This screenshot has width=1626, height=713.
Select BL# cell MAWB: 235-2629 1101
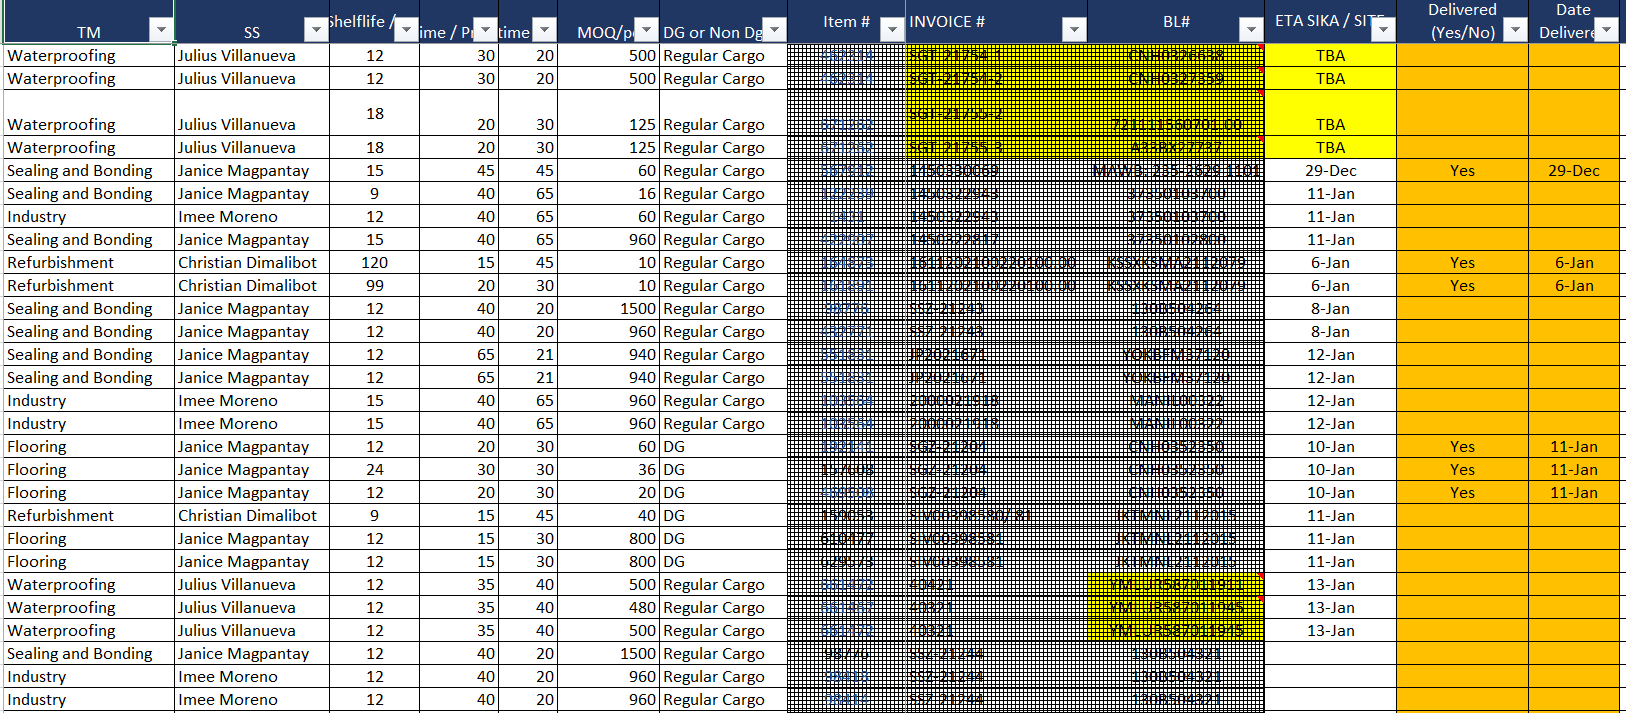(x=1176, y=171)
